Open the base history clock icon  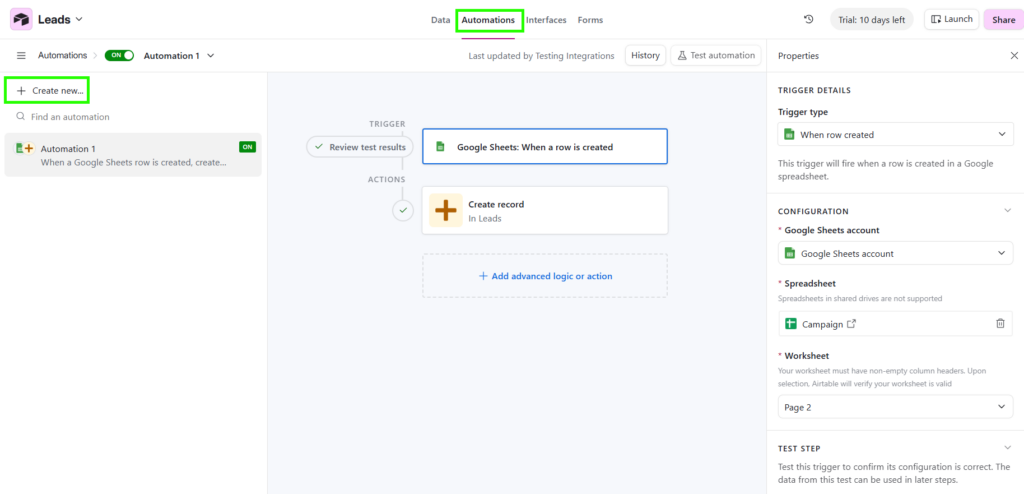[x=808, y=19]
